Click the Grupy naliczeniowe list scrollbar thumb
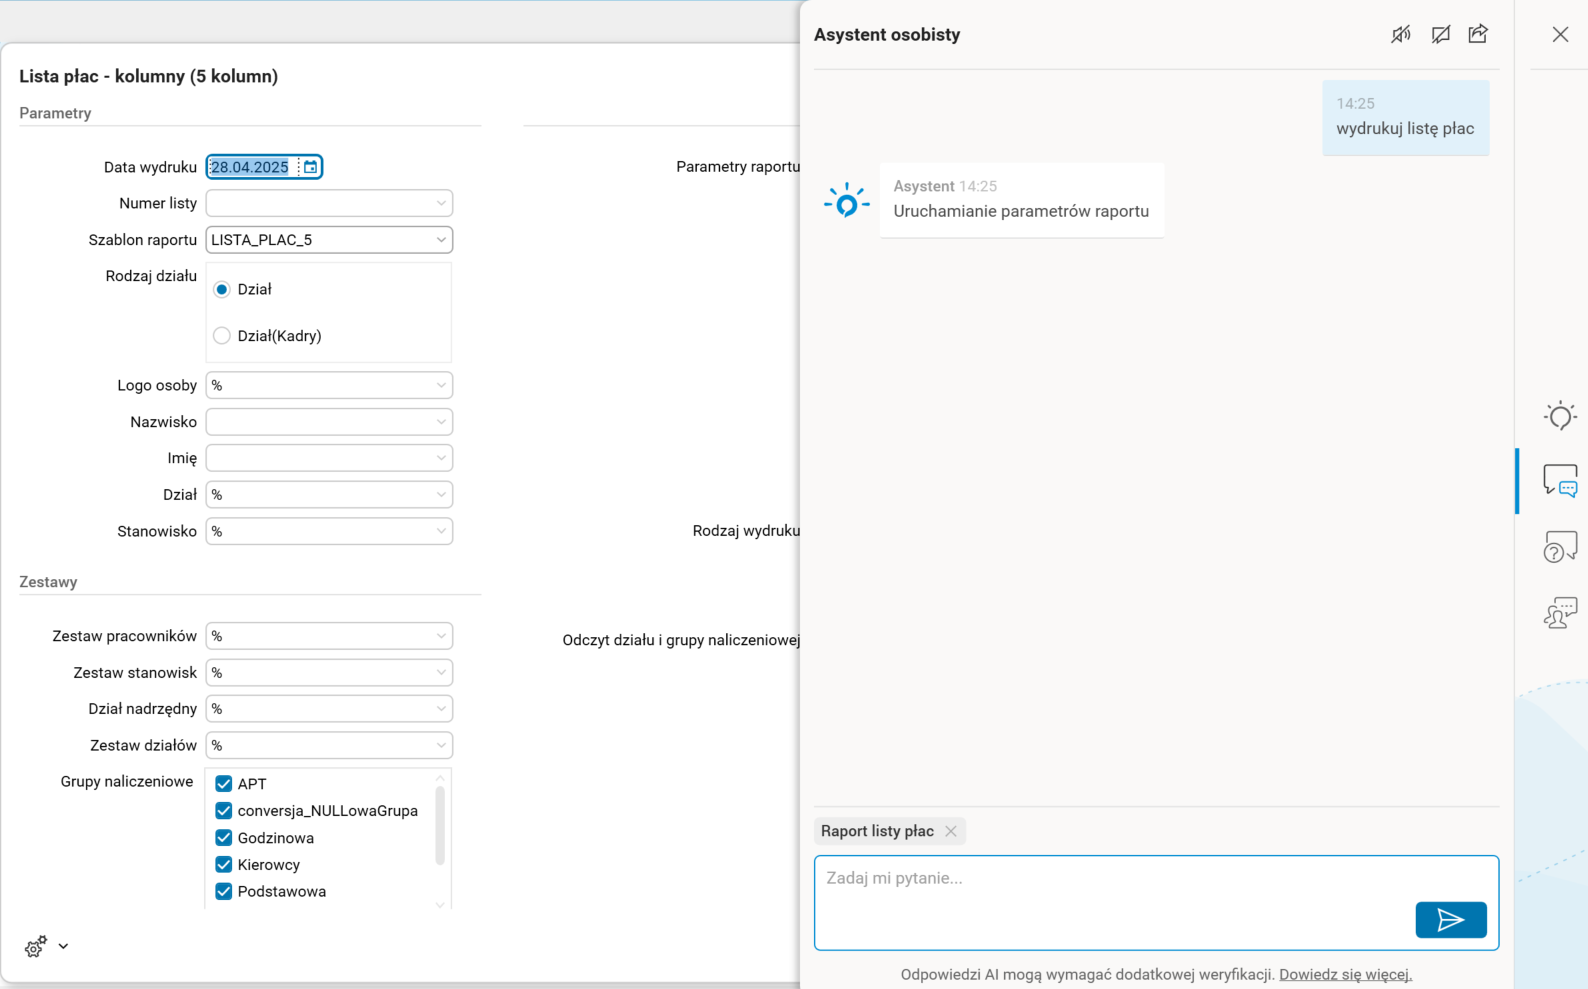The height and width of the screenshot is (989, 1588). 440,825
